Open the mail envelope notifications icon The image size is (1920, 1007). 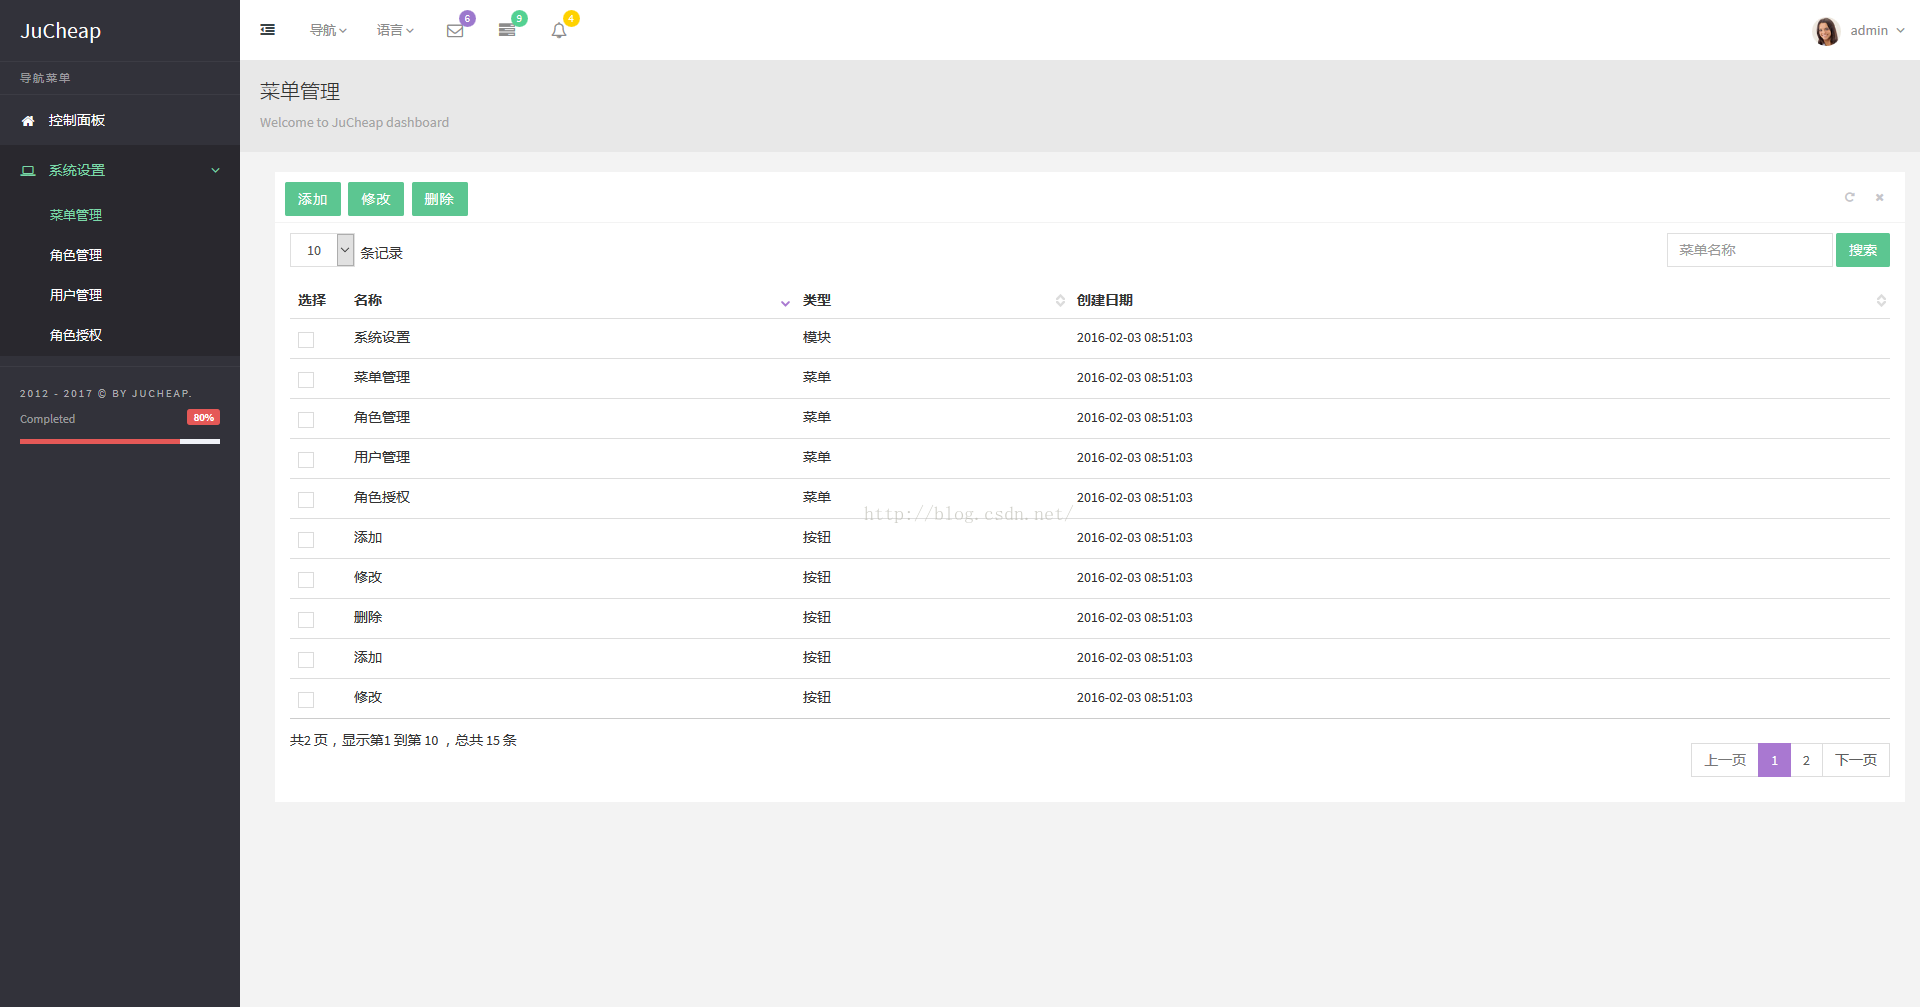(x=455, y=31)
